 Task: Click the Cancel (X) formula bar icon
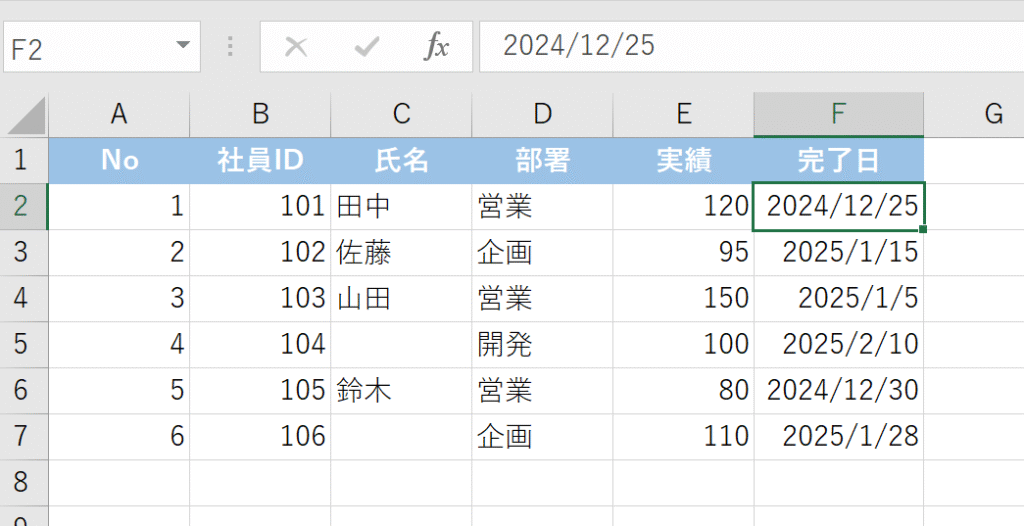pyautogui.click(x=296, y=46)
